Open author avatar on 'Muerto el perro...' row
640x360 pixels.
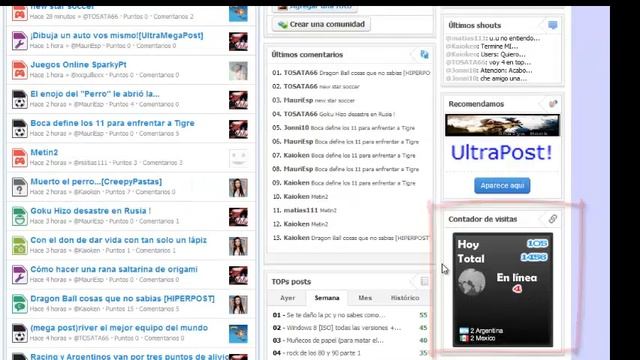coord(238,187)
